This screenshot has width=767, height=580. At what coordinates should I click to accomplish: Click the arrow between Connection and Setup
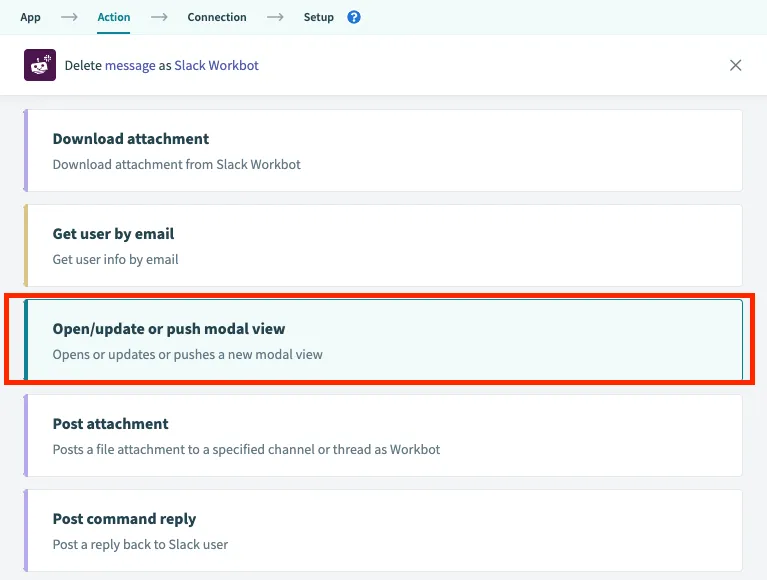(x=275, y=17)
